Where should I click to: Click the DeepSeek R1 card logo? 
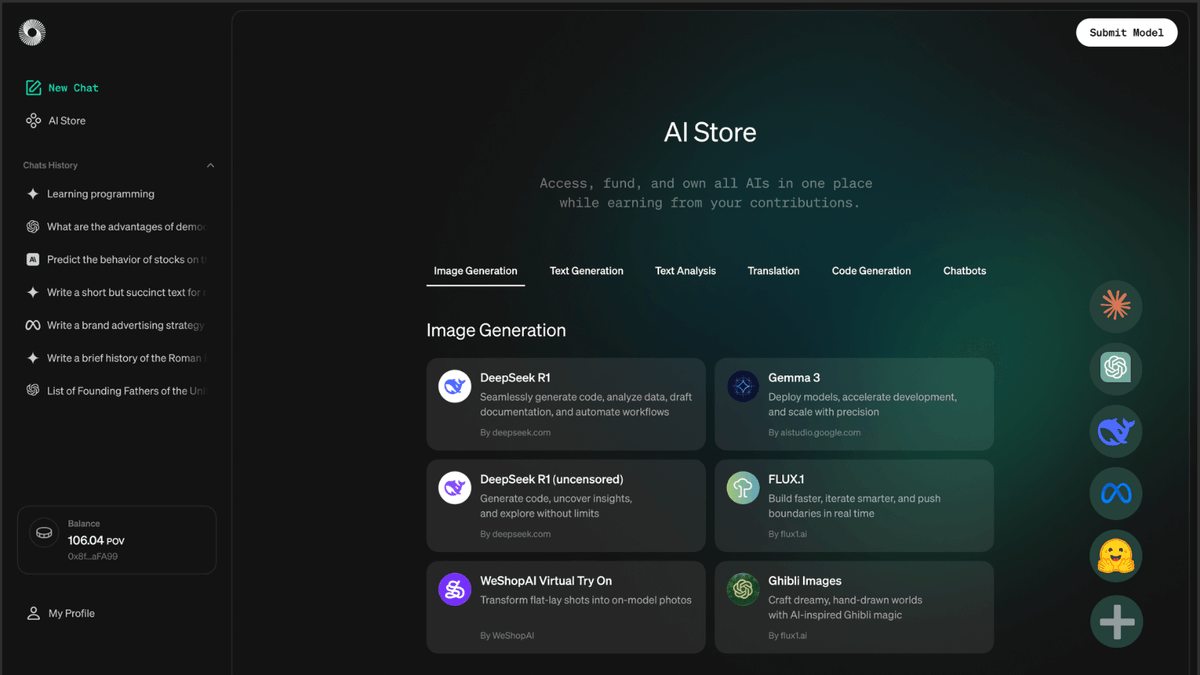[x=455, y=386]
